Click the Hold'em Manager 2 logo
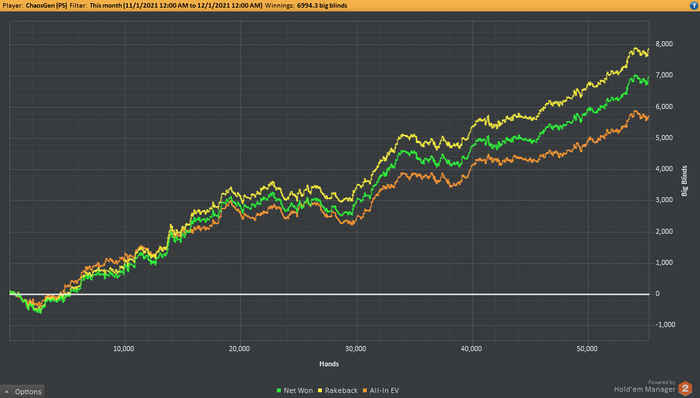Image resolution: width=700 pixels, height=398 pixels. pos(685,388)
